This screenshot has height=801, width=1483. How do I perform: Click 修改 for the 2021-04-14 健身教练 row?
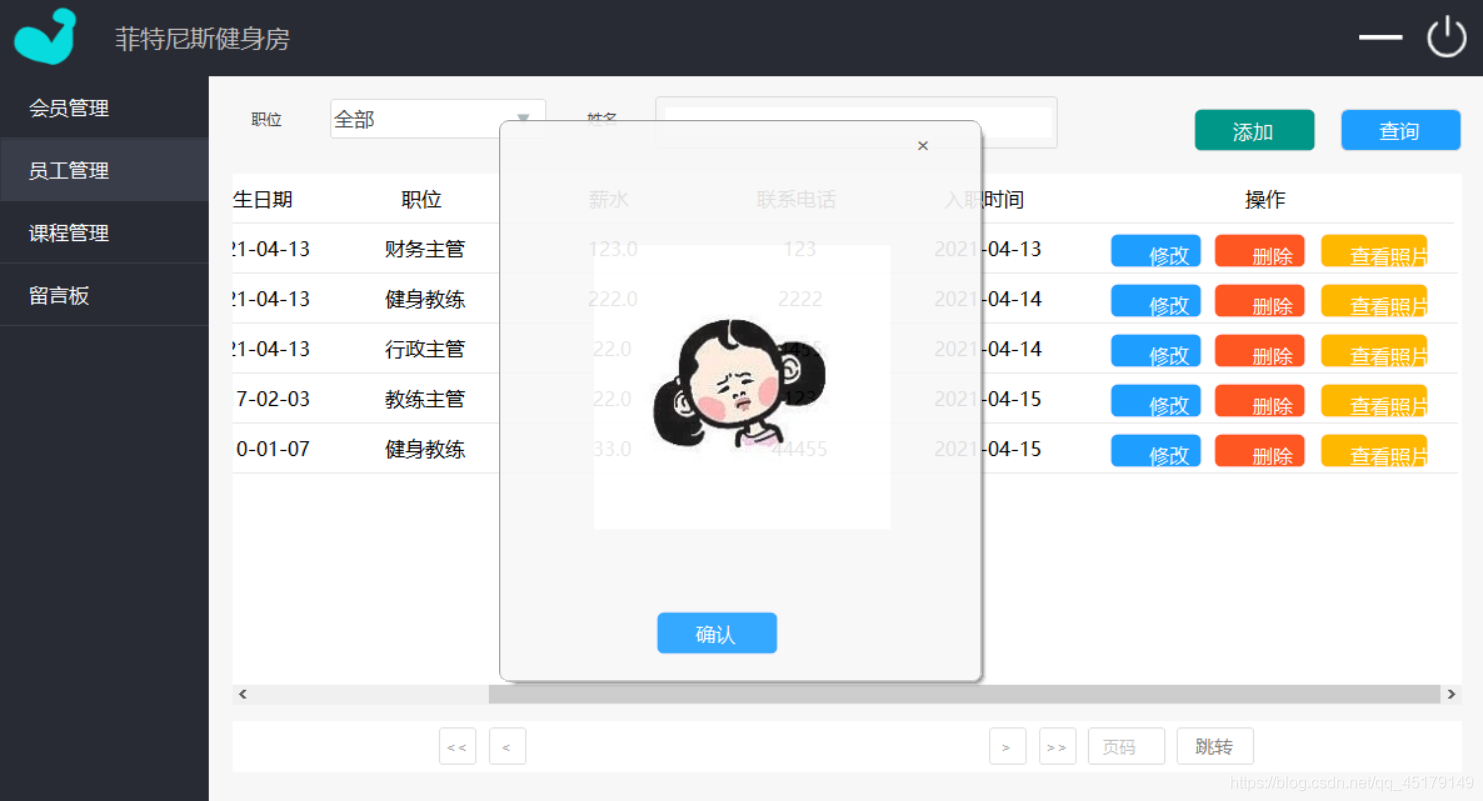tap(1156, 301)
